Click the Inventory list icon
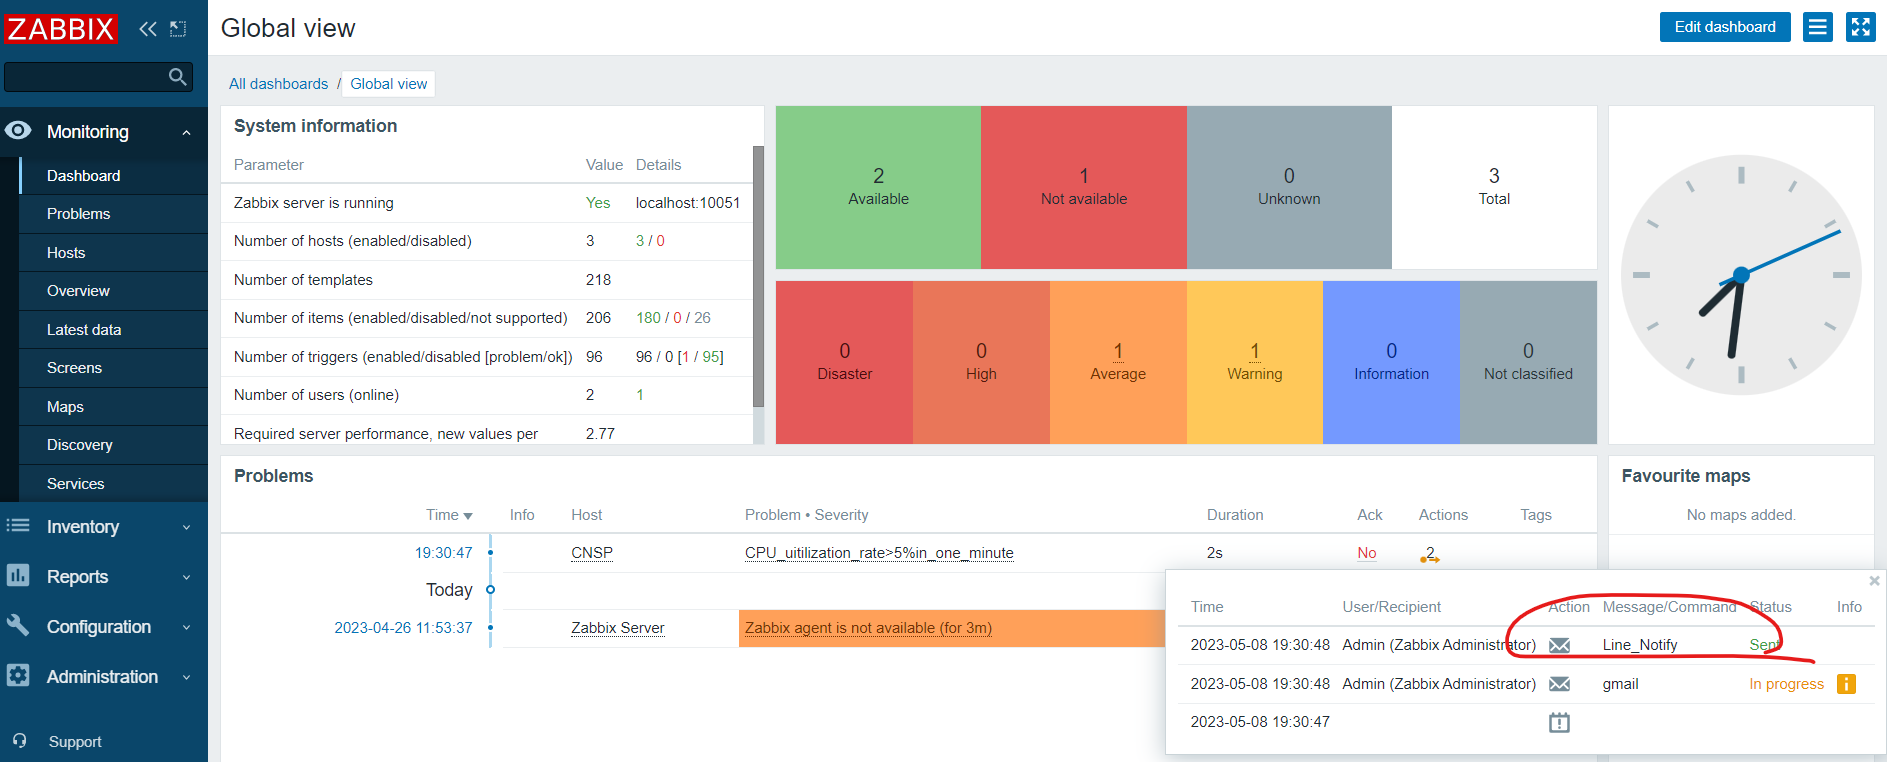Viewport: 1887px width, 762px height. [18, 526]
